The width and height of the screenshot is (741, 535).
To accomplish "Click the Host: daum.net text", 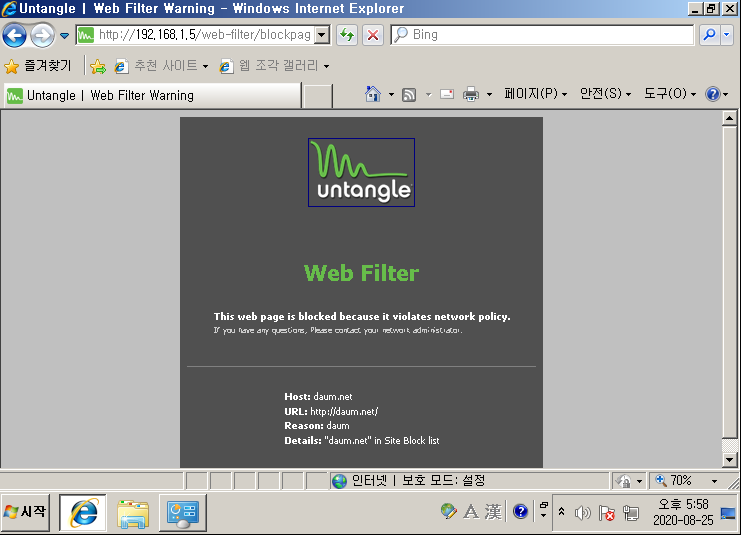I will pos(318,397).
